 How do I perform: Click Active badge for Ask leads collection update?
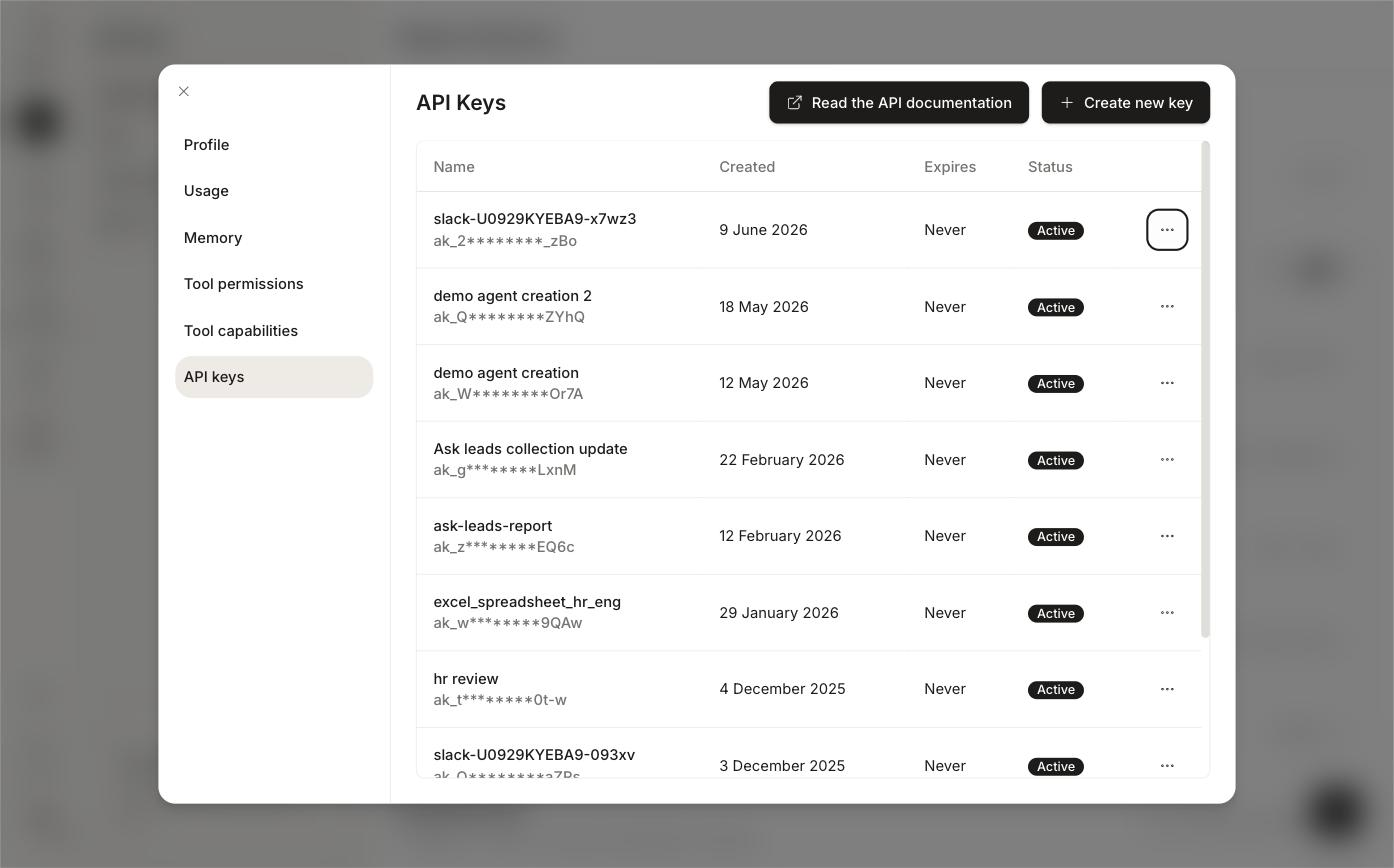click(x=1056, y=460)
